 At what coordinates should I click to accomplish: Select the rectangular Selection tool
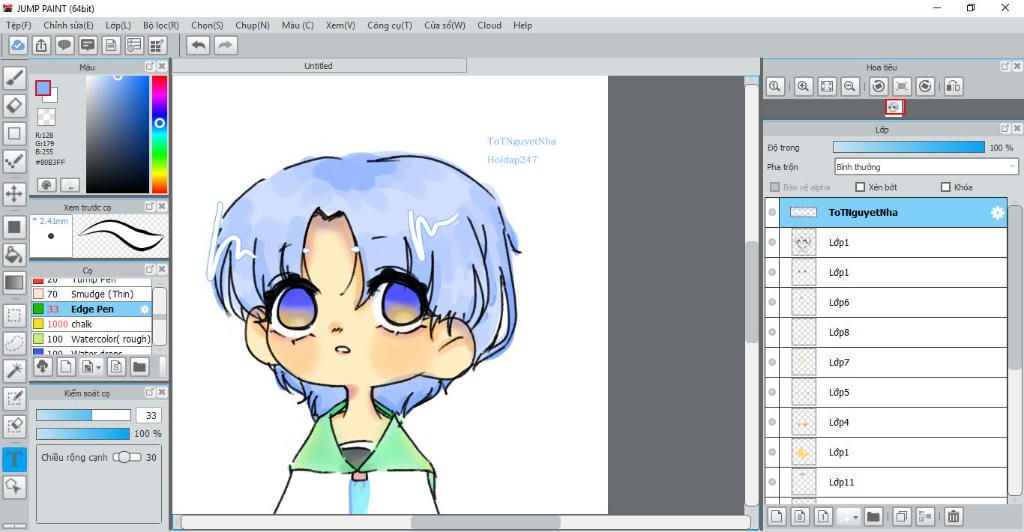pos(14,316)
